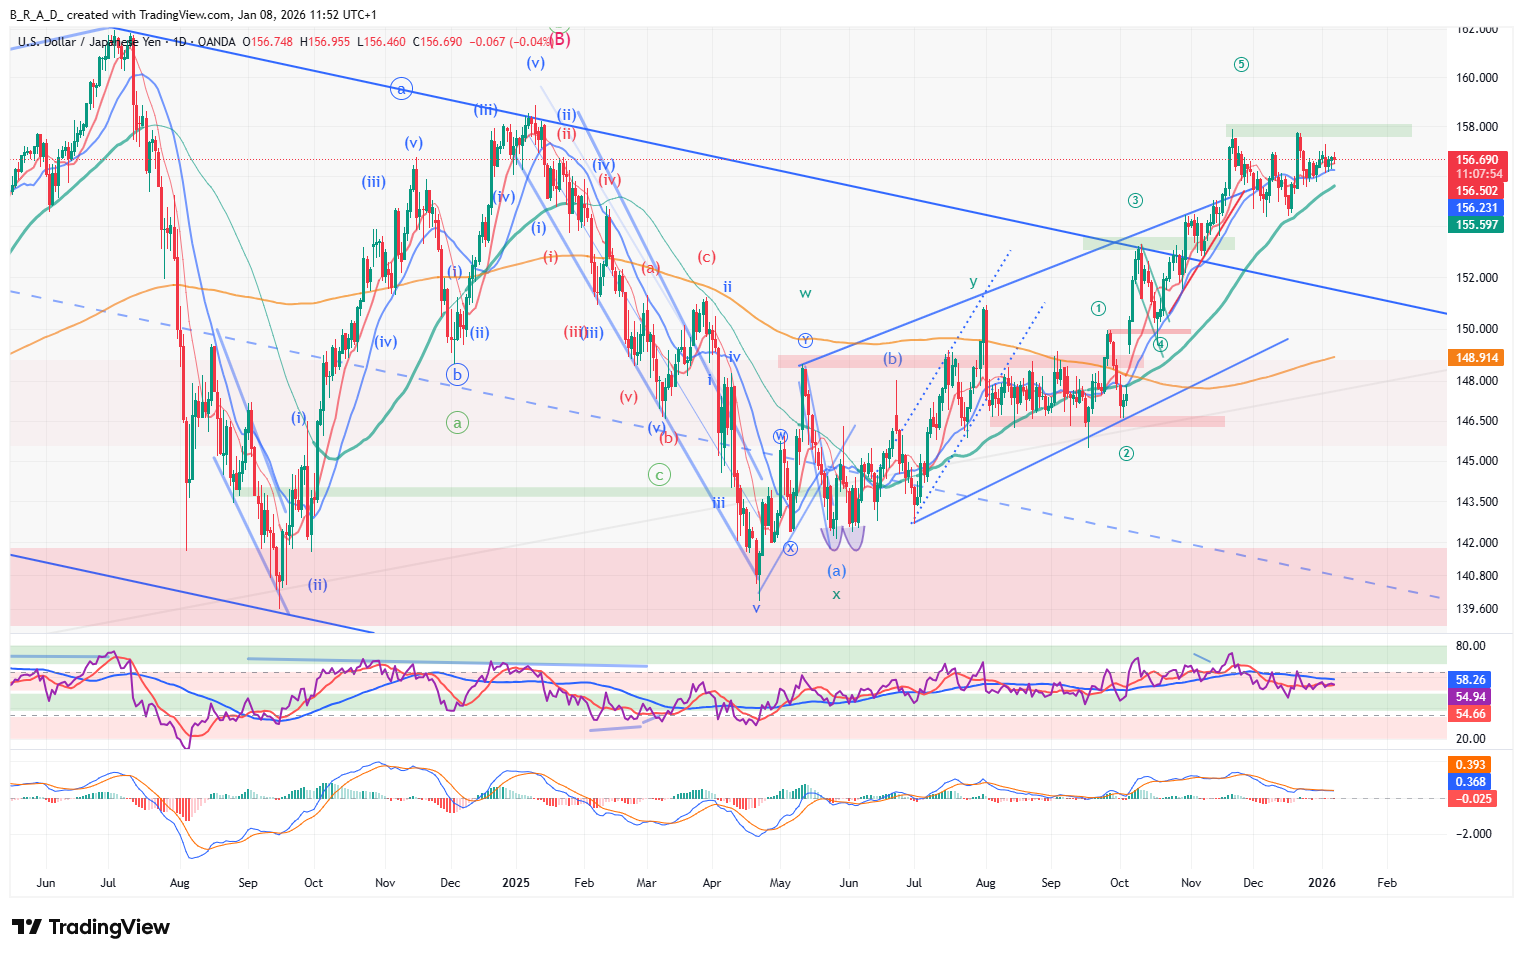Click the 160.000 level on price axis

coord(1476,78)
